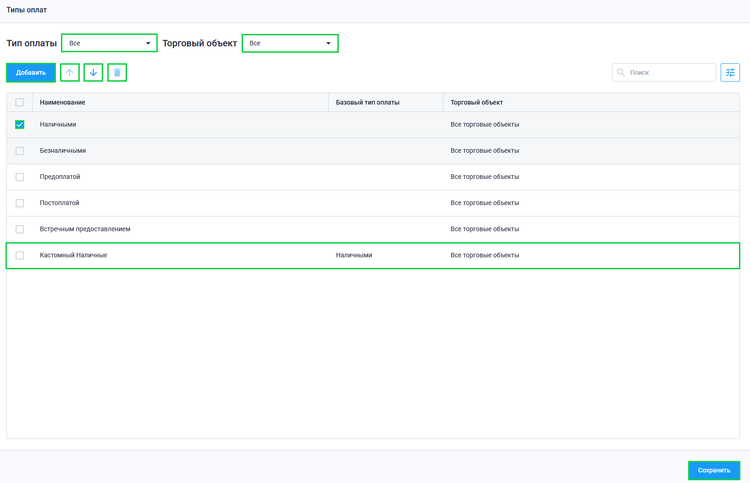Click the Сохранить button

pos(714,470)
